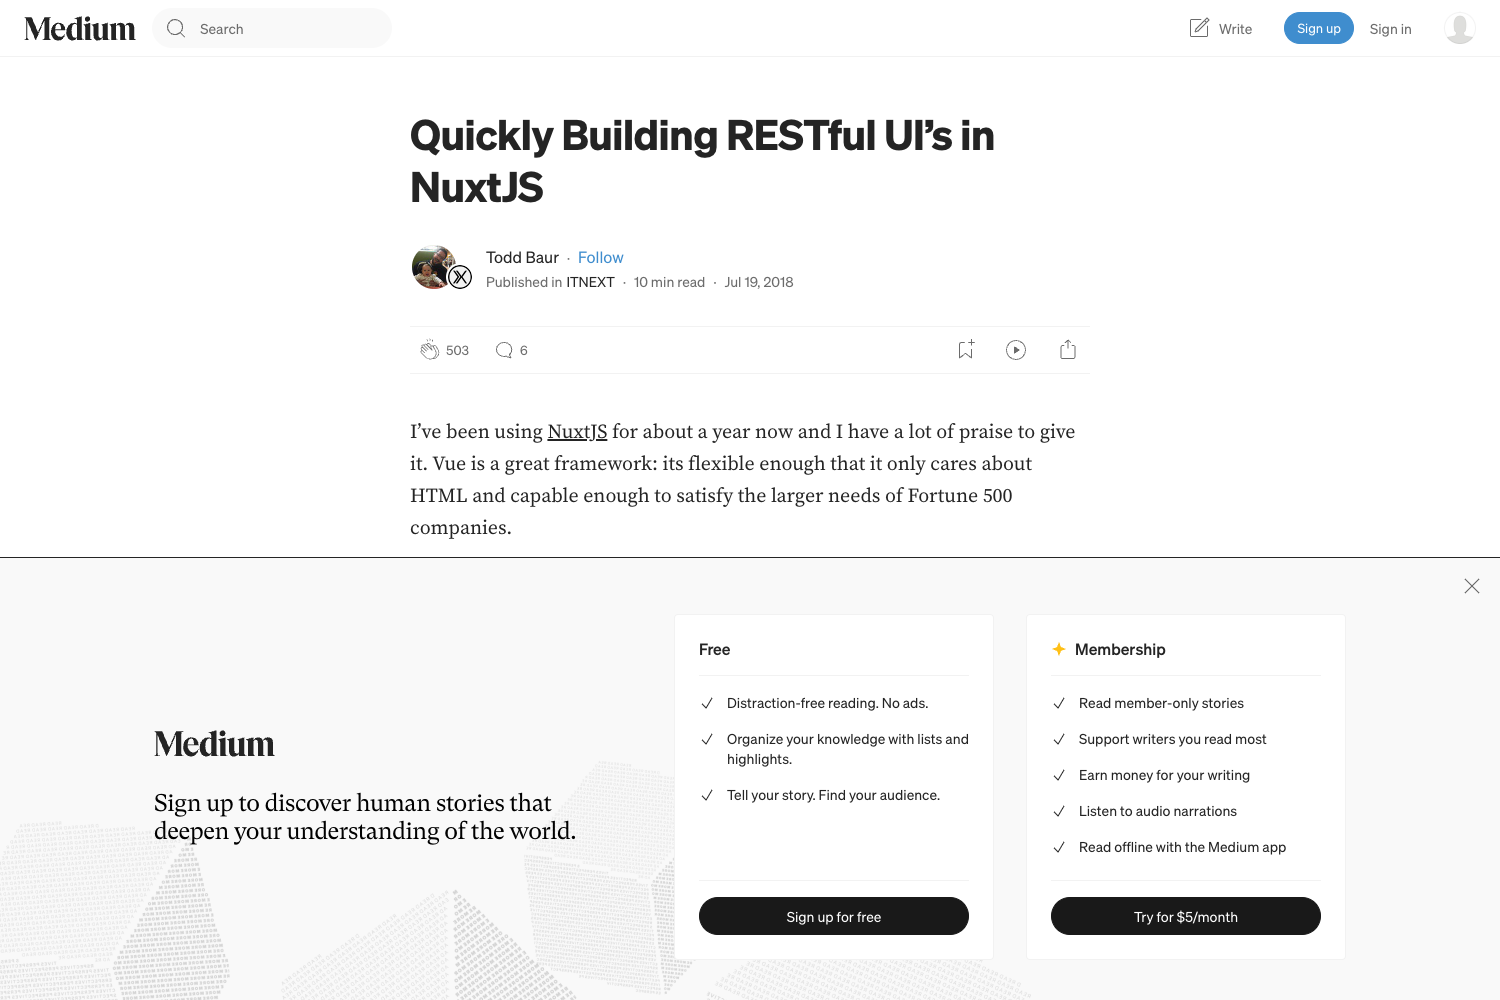The width and height of the screenshot is (1500, 1000).
Task: Play the audio narration
Action: click(x=1016, y=349)
